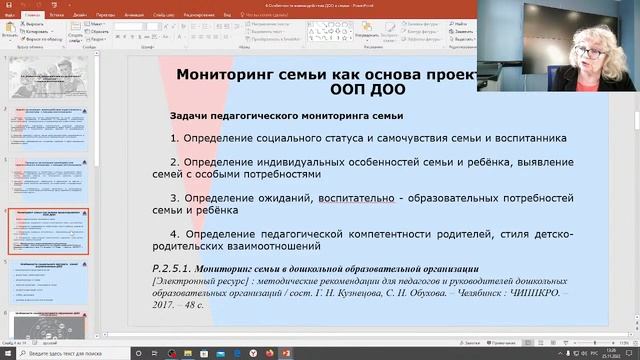Open the Section (Раздел) dropdown
Image resolution: width=640 pixels, height=360 pixels.
[96, 39]
